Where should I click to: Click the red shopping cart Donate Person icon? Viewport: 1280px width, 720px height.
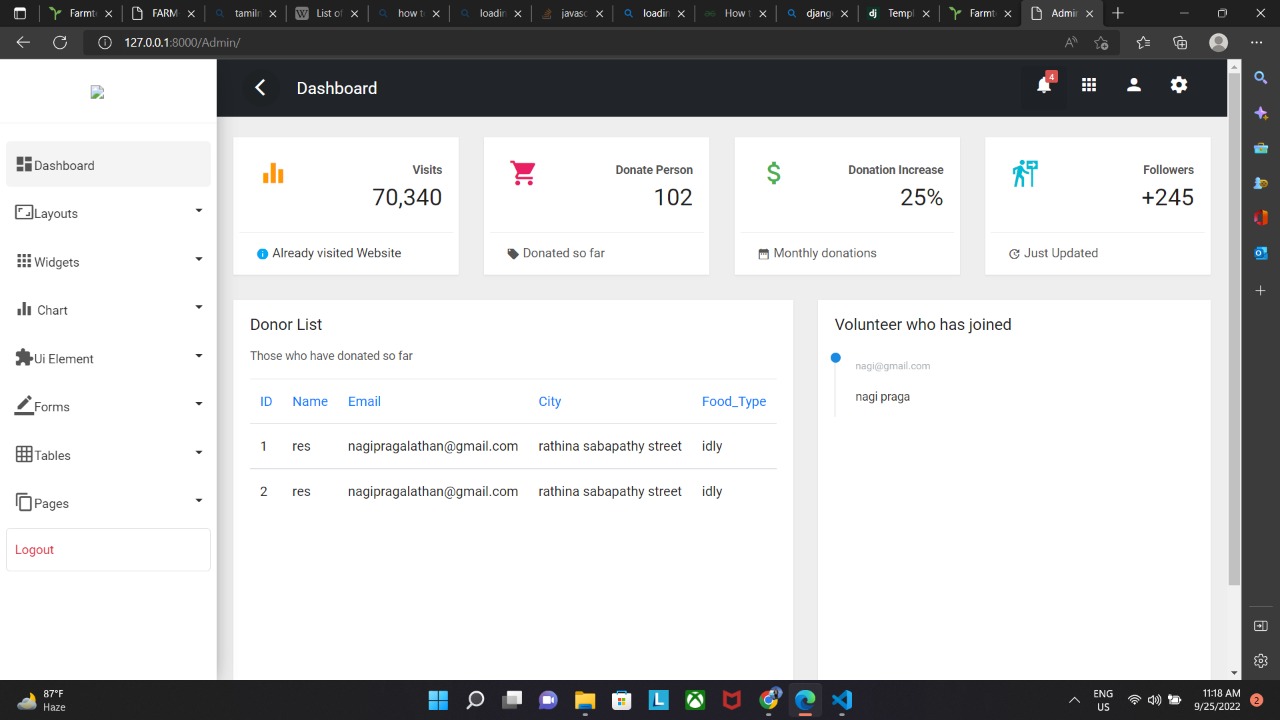(523, 173)
